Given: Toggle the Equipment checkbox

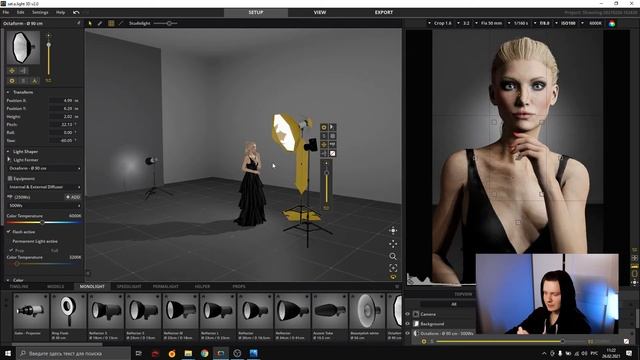Looking at the screenshot, I should (x=10, y=178).
